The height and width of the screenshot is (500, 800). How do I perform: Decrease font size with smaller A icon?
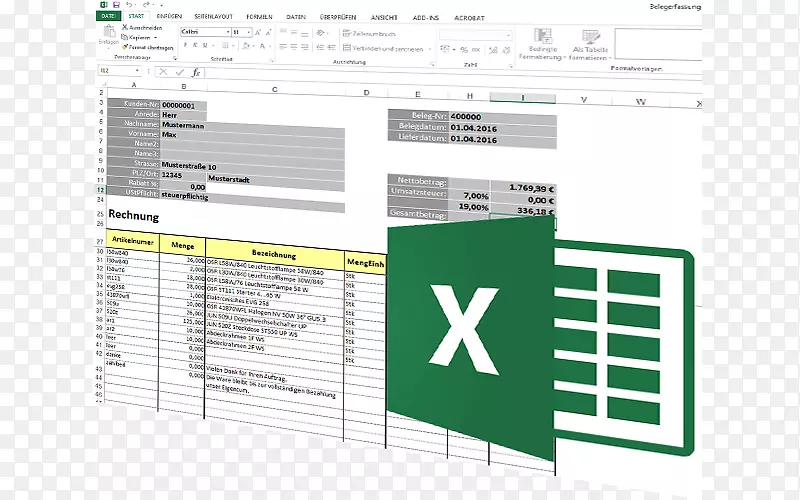pos(268,32)
